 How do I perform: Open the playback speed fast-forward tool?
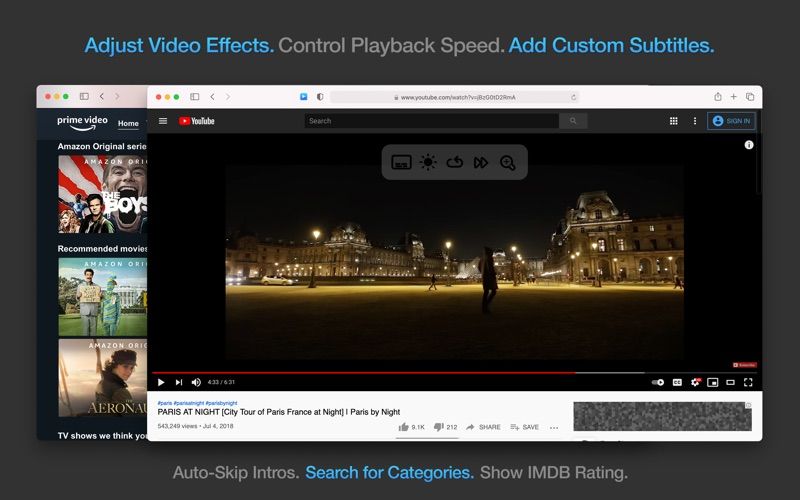[481, 163]
